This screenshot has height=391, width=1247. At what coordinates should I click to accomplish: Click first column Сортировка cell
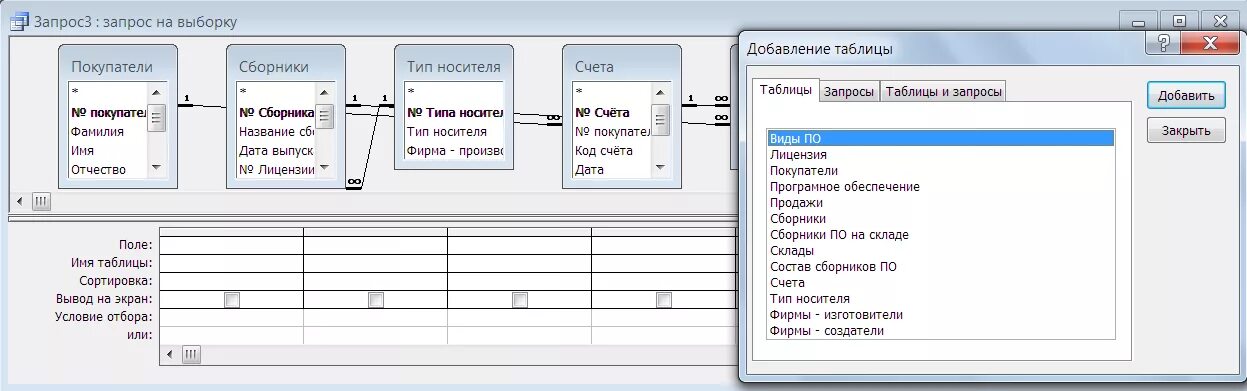click(x=231, y=281)
